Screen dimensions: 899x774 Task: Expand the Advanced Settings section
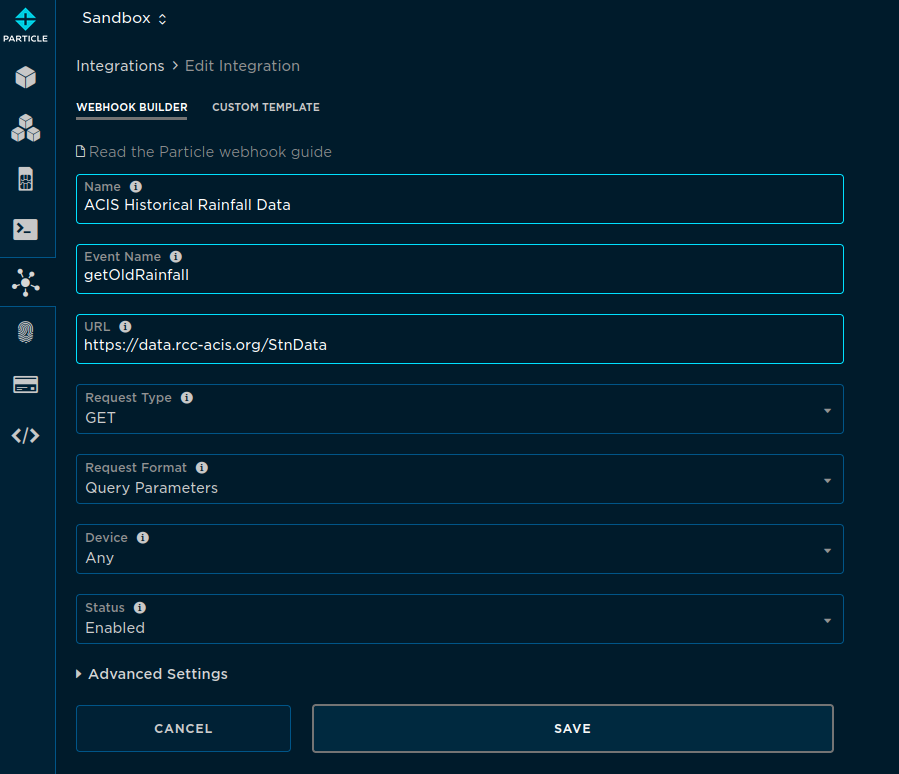tap(151, 674)
